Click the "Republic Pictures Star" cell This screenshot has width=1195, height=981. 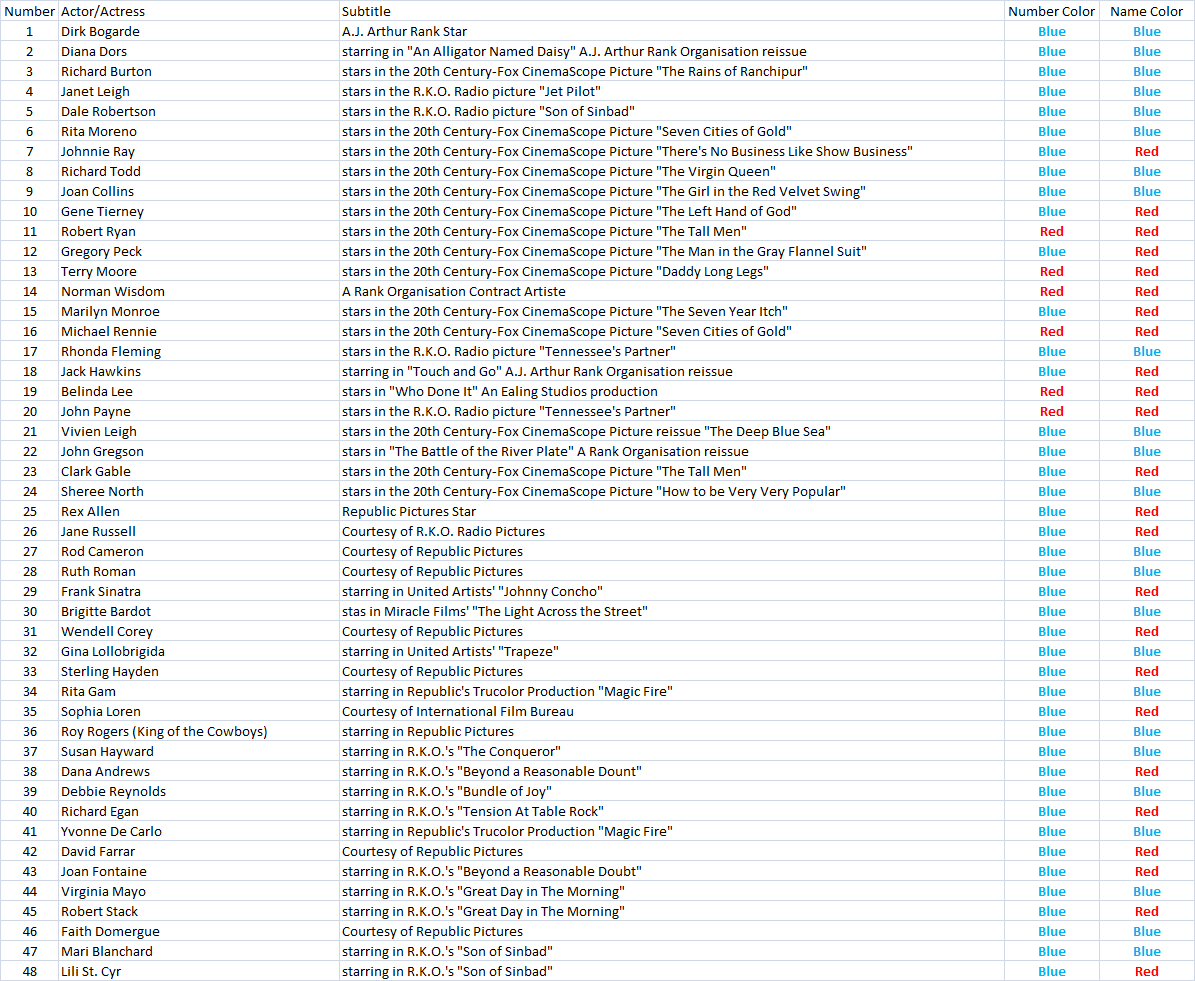671,511
